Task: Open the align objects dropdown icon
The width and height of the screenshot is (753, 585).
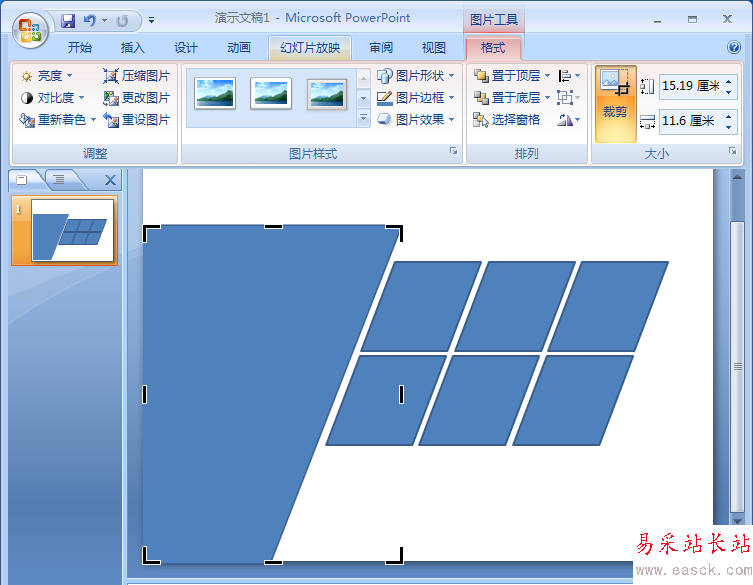Action: tap(569, 76)
